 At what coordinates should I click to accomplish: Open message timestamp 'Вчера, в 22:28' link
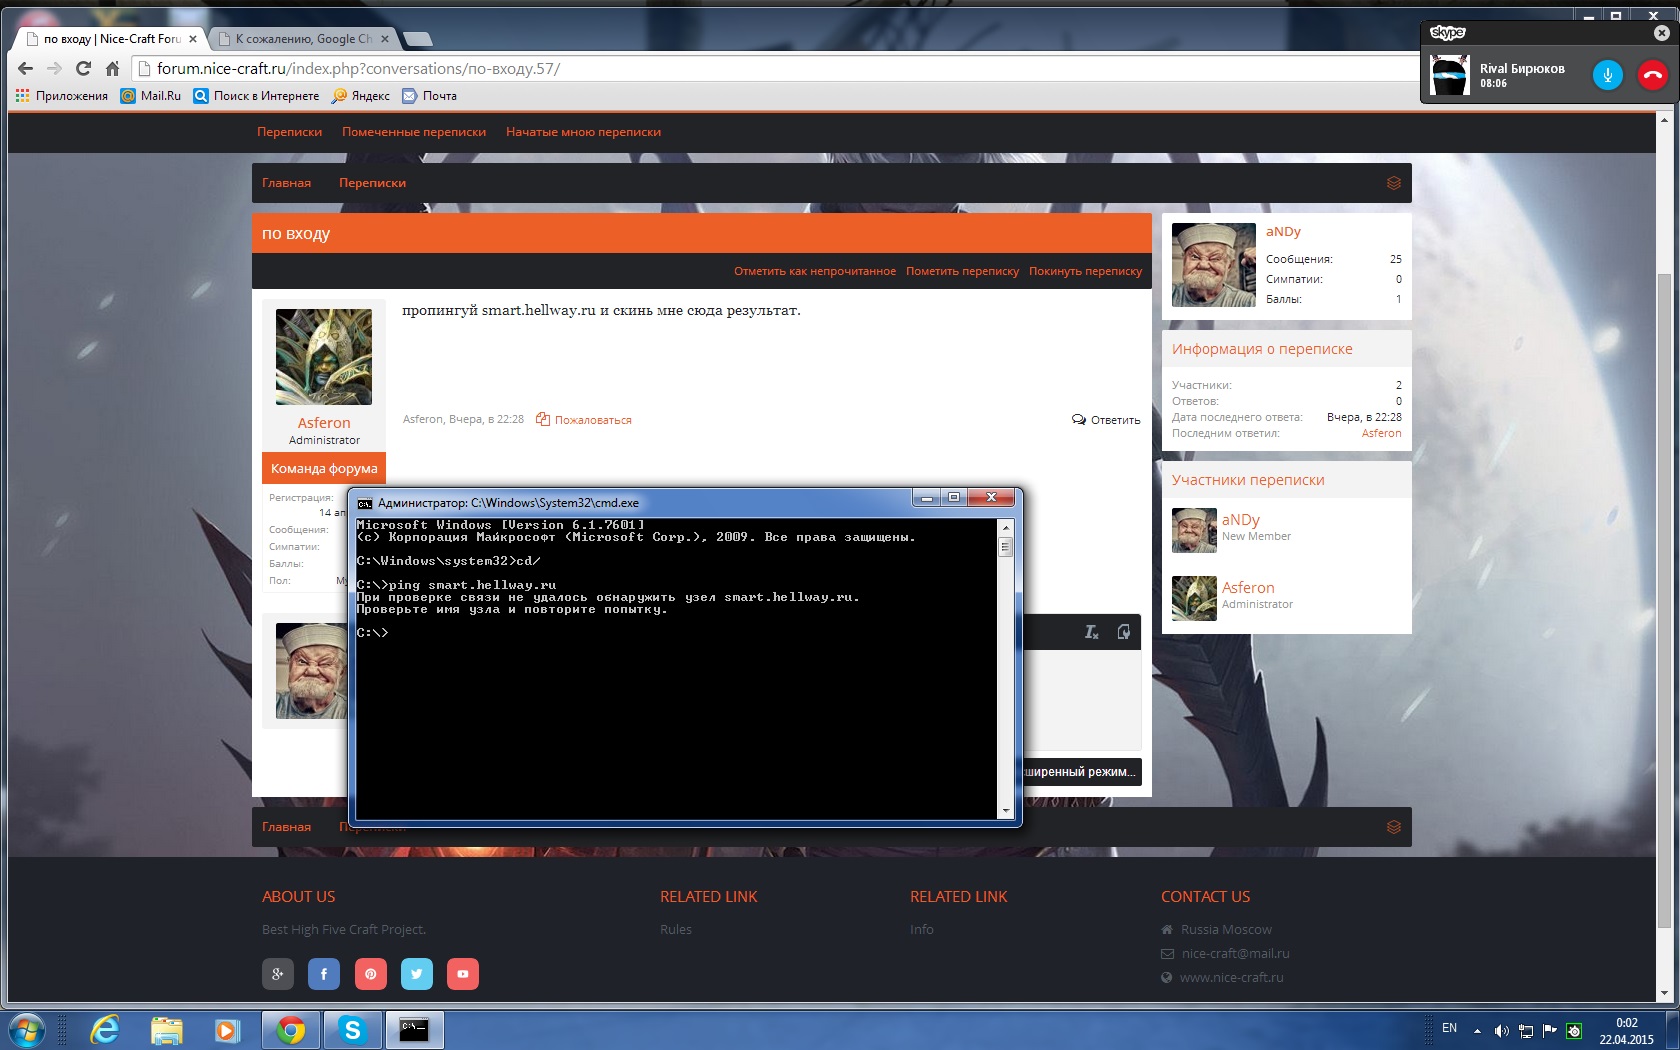(x=486, y=420)
